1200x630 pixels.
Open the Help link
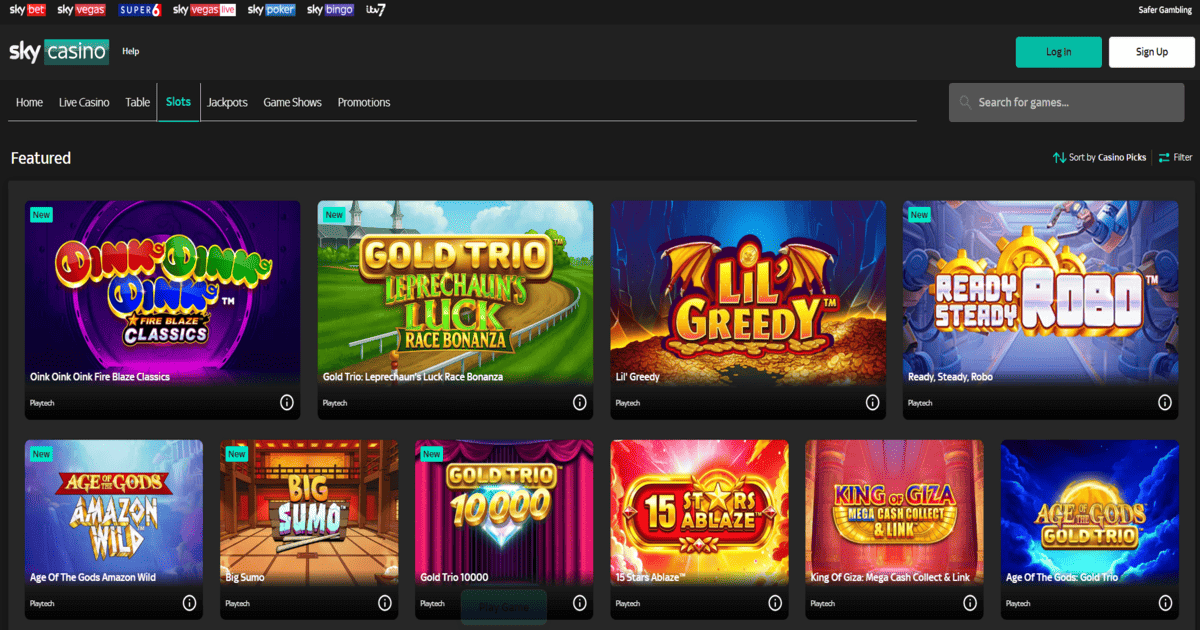131,51
